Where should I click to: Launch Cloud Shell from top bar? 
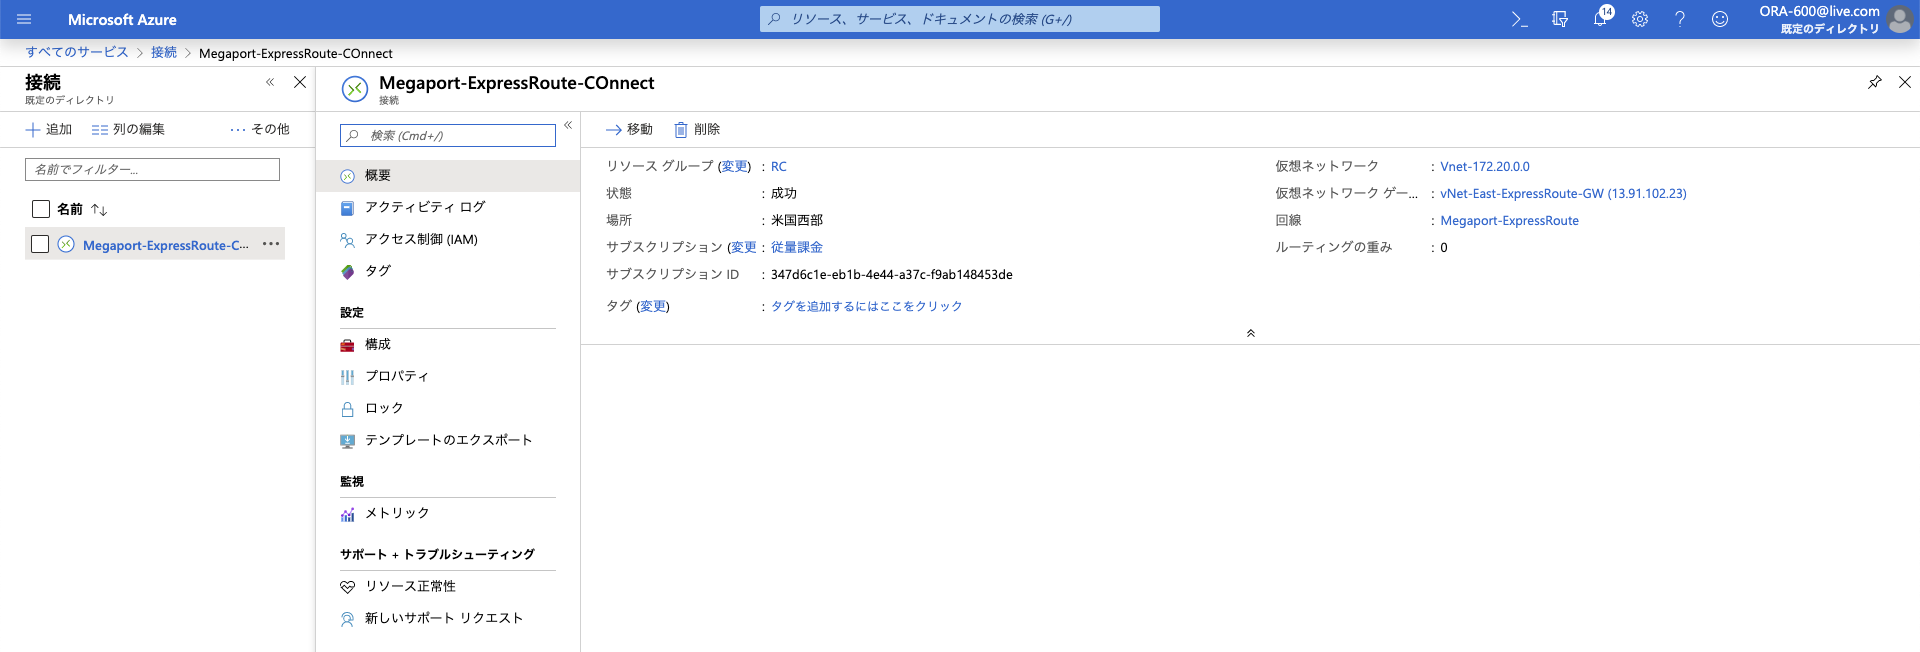[x=1519, y=19]
